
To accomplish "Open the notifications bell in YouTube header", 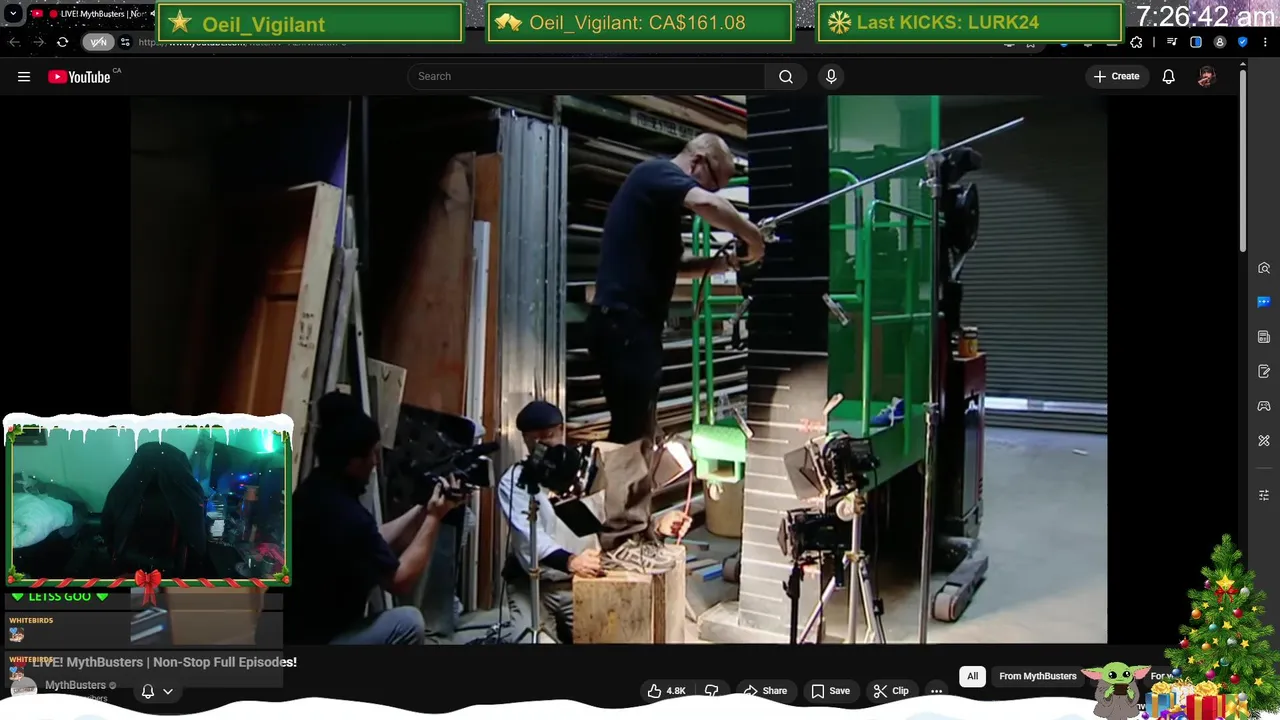I will click(x=1168, y=76).
